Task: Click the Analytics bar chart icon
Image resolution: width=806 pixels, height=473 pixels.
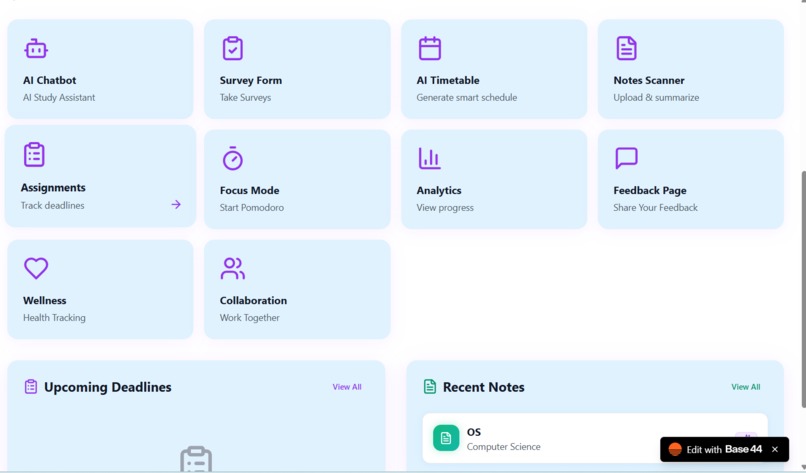Action: 430,158
